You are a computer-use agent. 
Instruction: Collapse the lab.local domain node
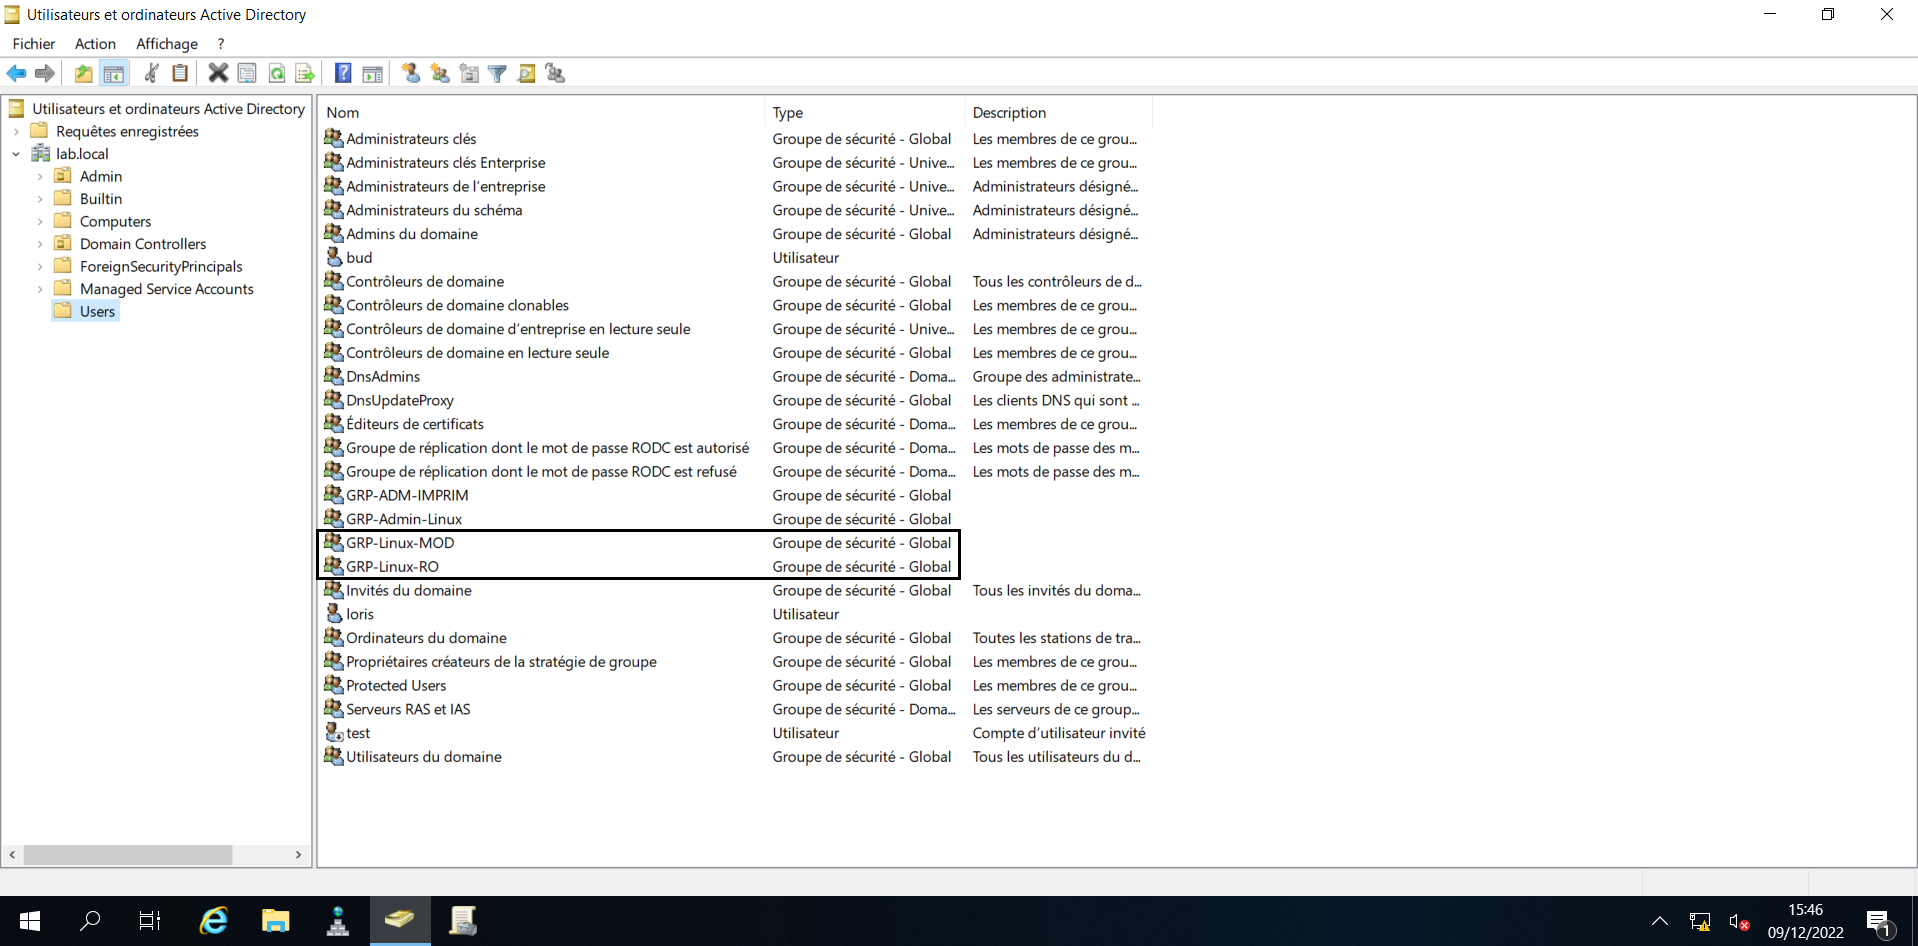(16, 154)
